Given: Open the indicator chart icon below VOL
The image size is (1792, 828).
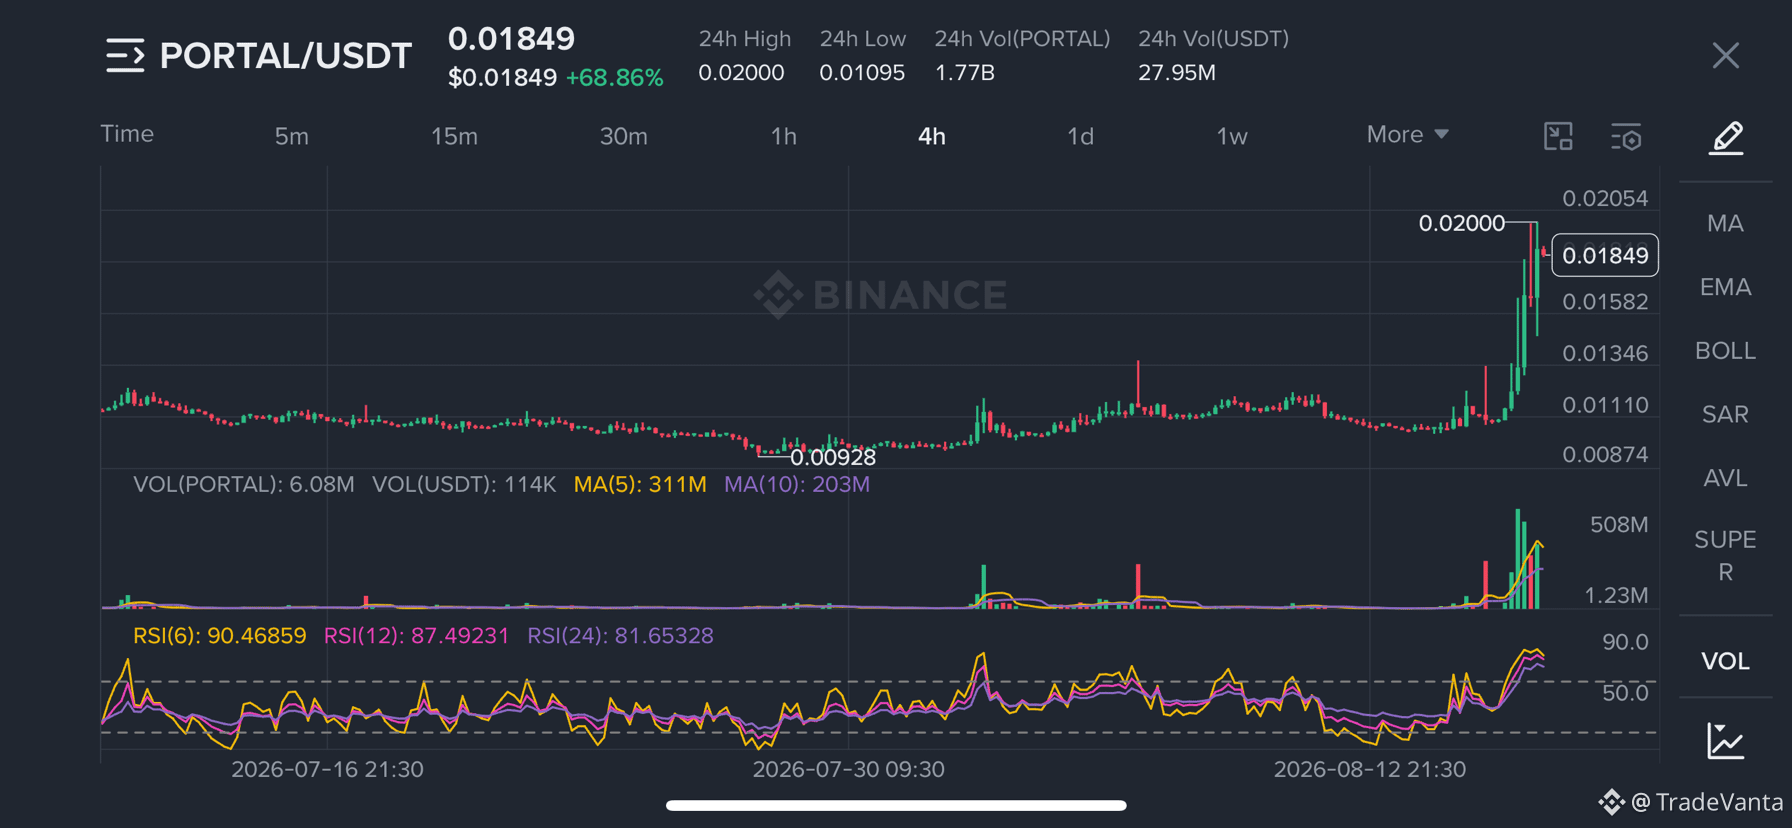Looking at the screenshot, I should click(1726, 741).
